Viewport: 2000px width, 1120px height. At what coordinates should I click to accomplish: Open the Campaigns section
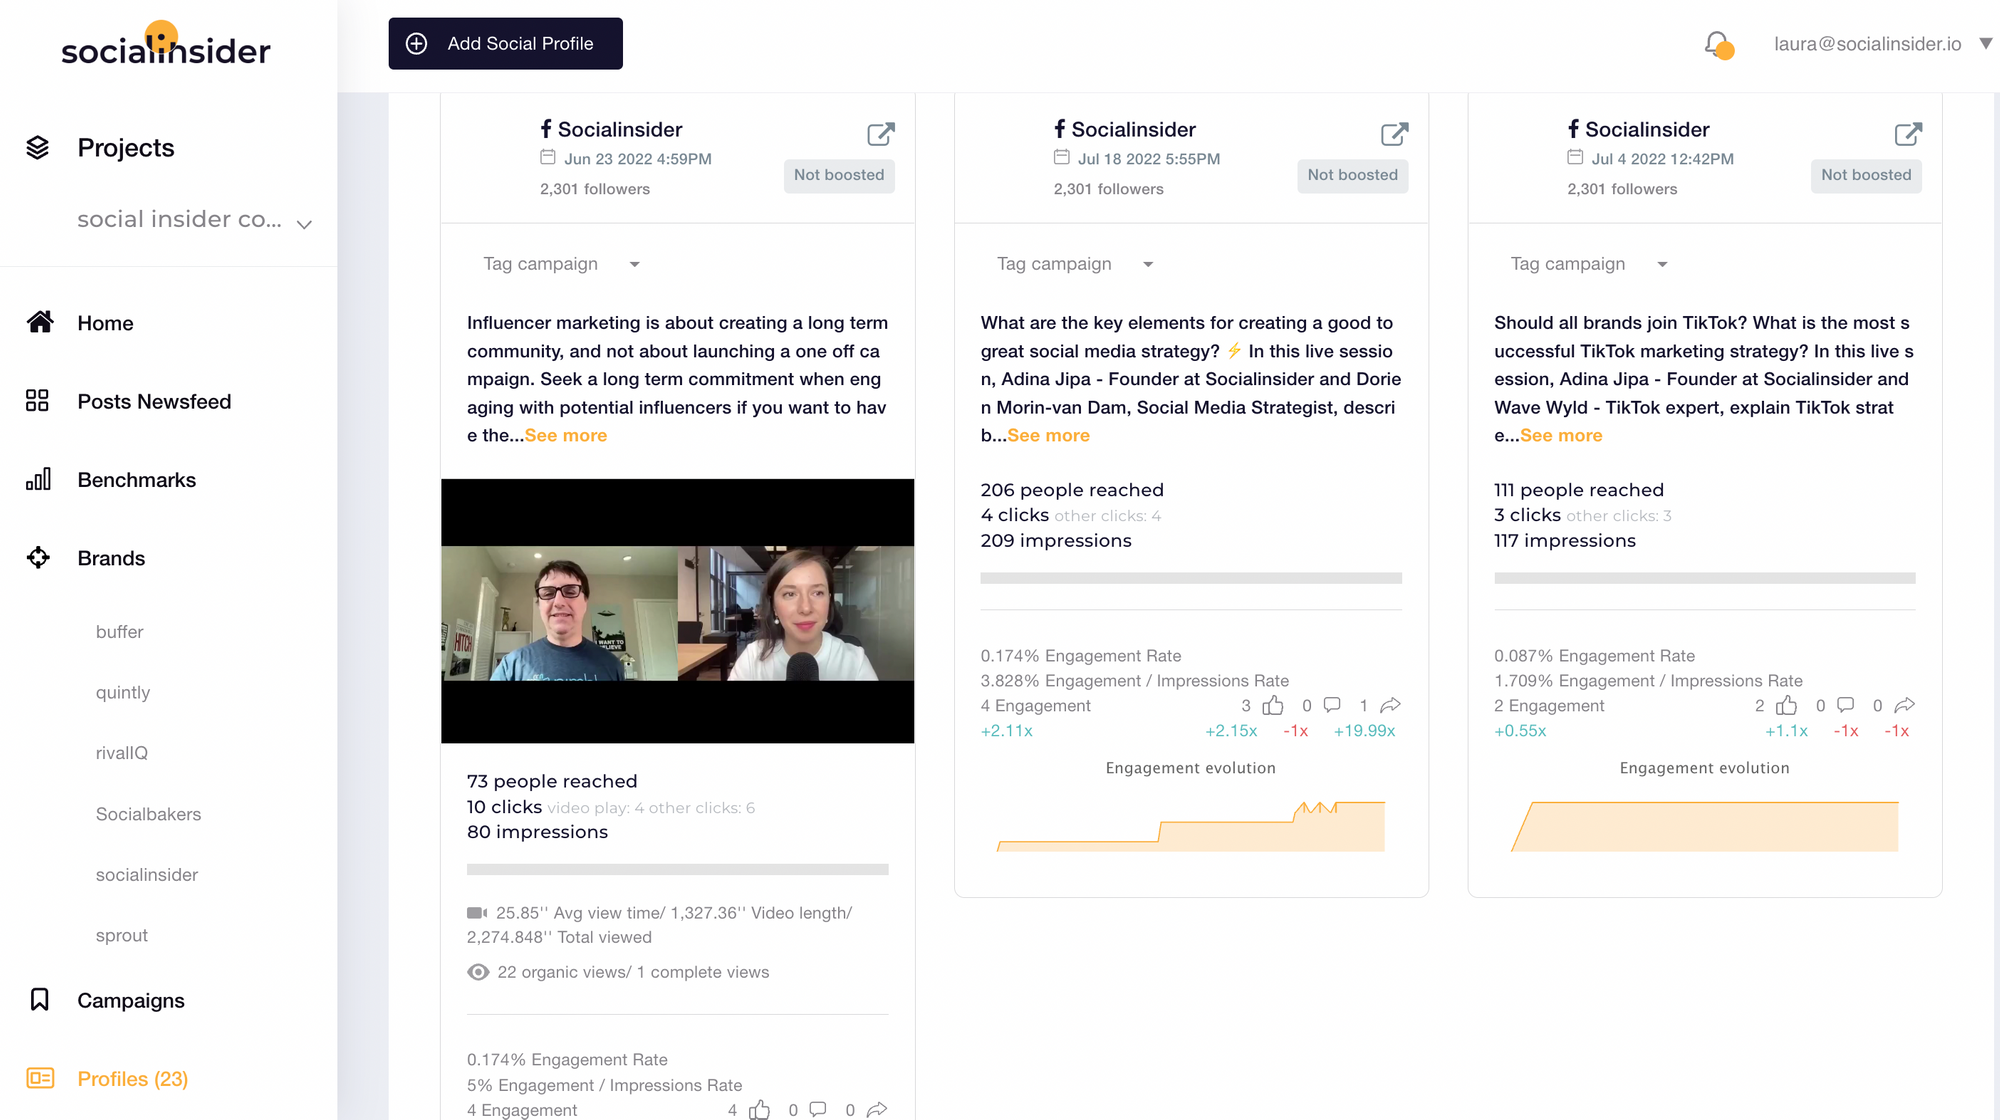(x=131, y=1001)
